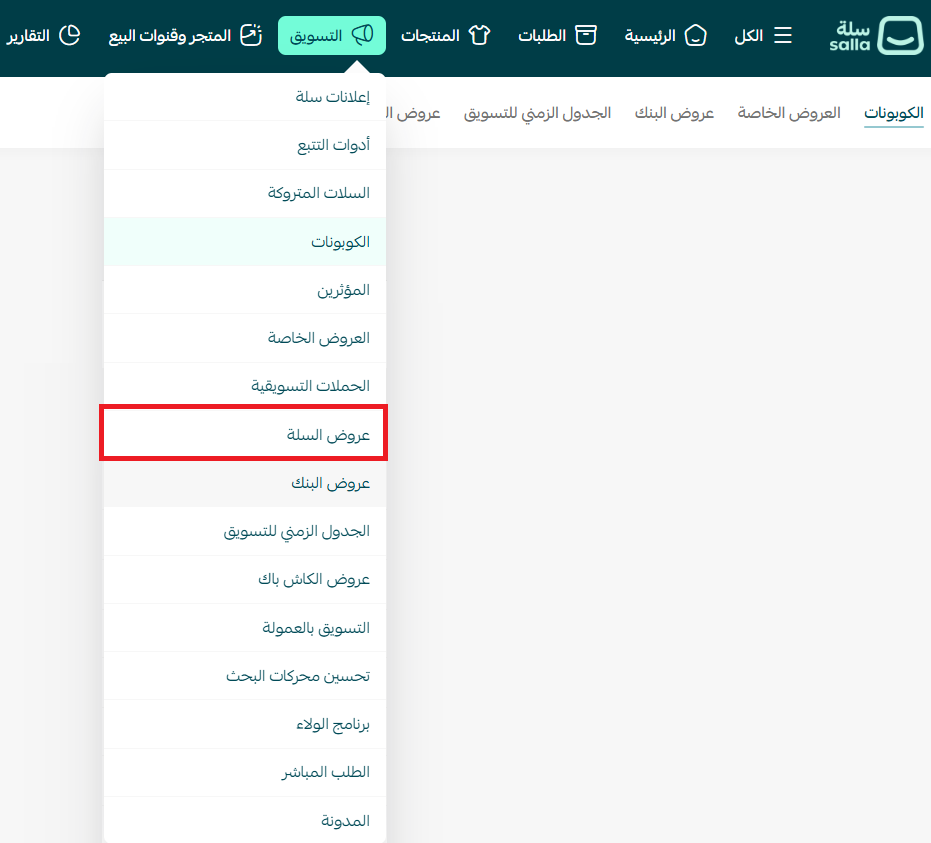This screenshot has height=843, width=931.
Task: Open السلات المتروكة menu item
Action: point(319,193)
